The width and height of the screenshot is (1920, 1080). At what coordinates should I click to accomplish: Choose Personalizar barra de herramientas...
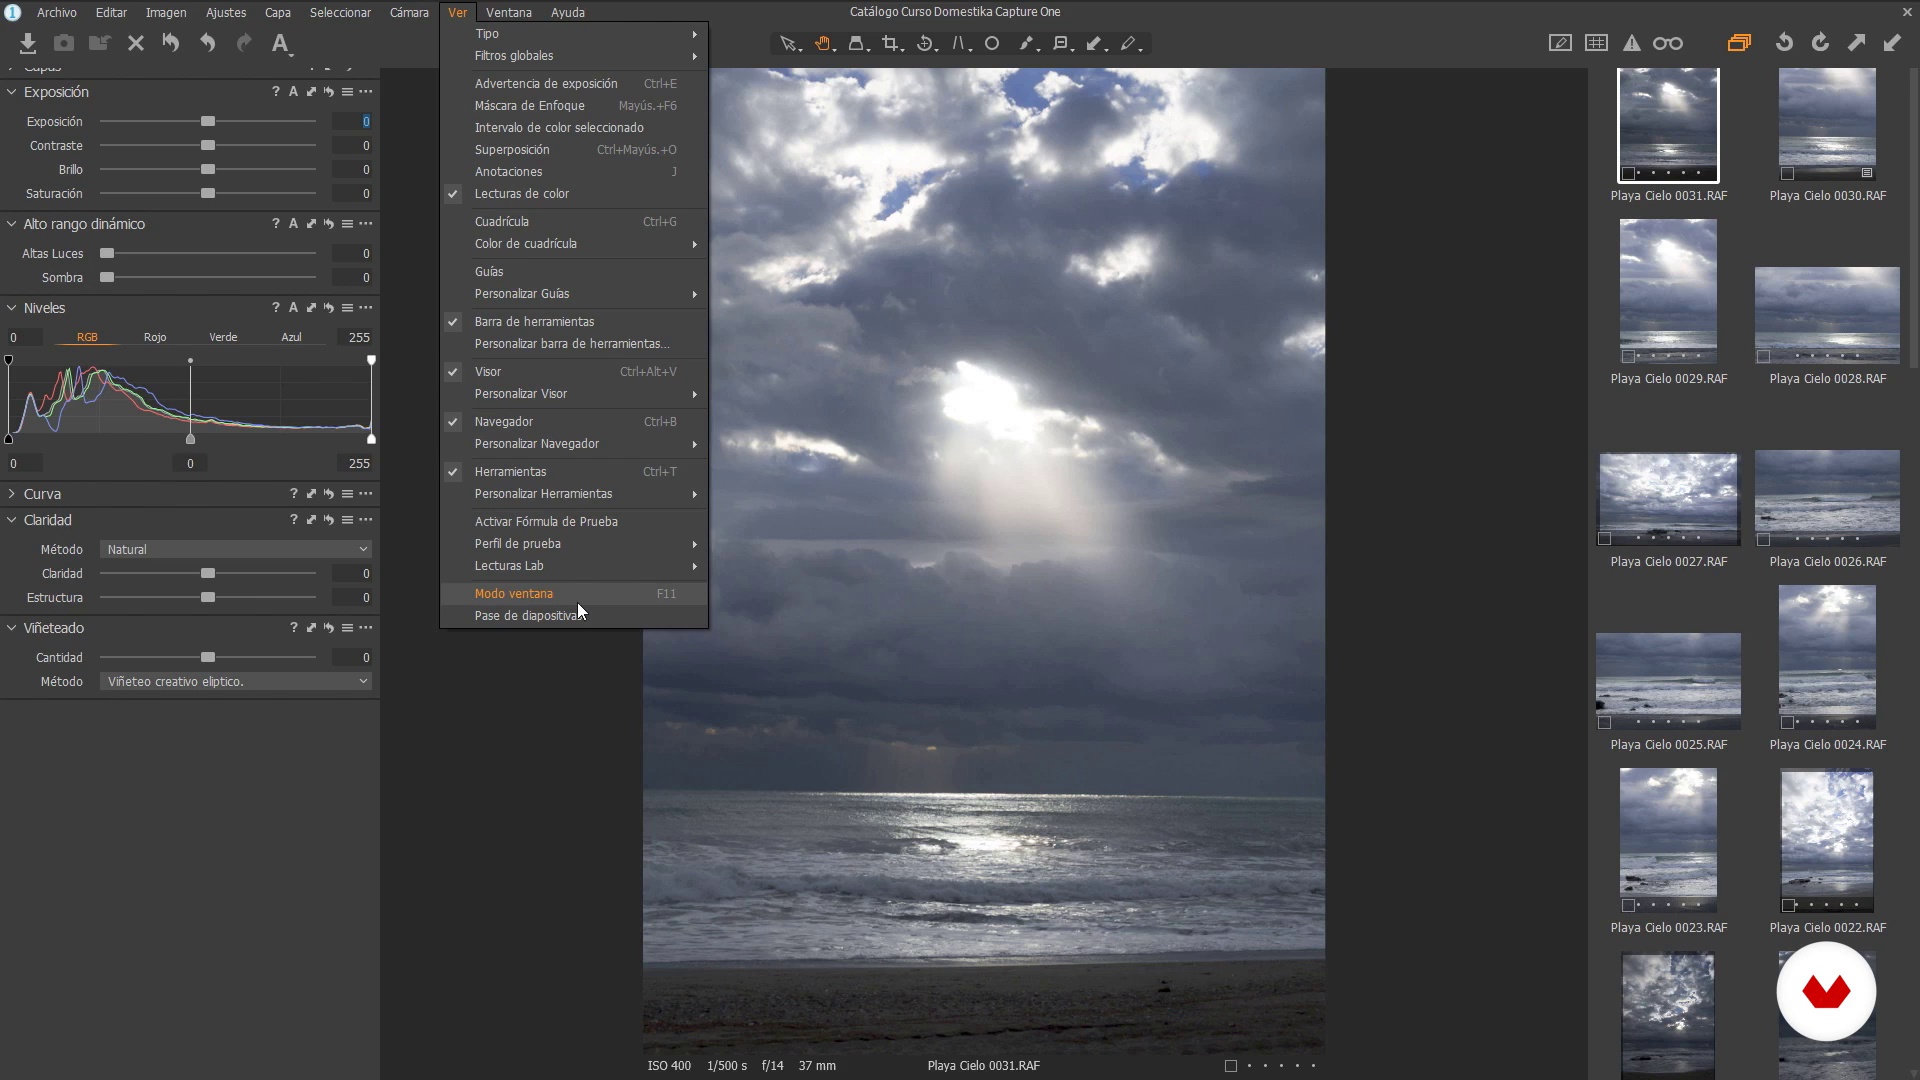coord(574,344)
